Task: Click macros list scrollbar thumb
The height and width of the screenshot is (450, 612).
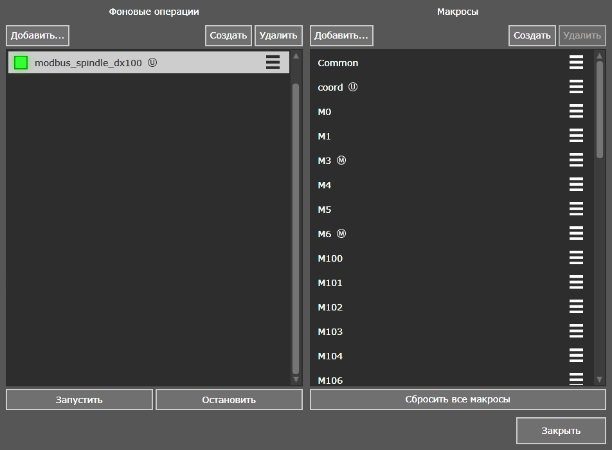Action: pos(600,110)
